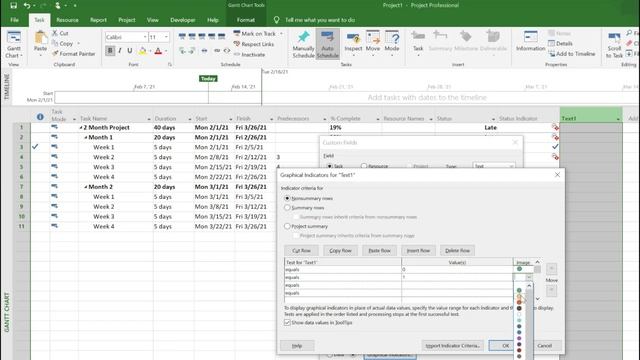
Task: Choose the black circle indicator in image list
Action: (x=519, y=308)
